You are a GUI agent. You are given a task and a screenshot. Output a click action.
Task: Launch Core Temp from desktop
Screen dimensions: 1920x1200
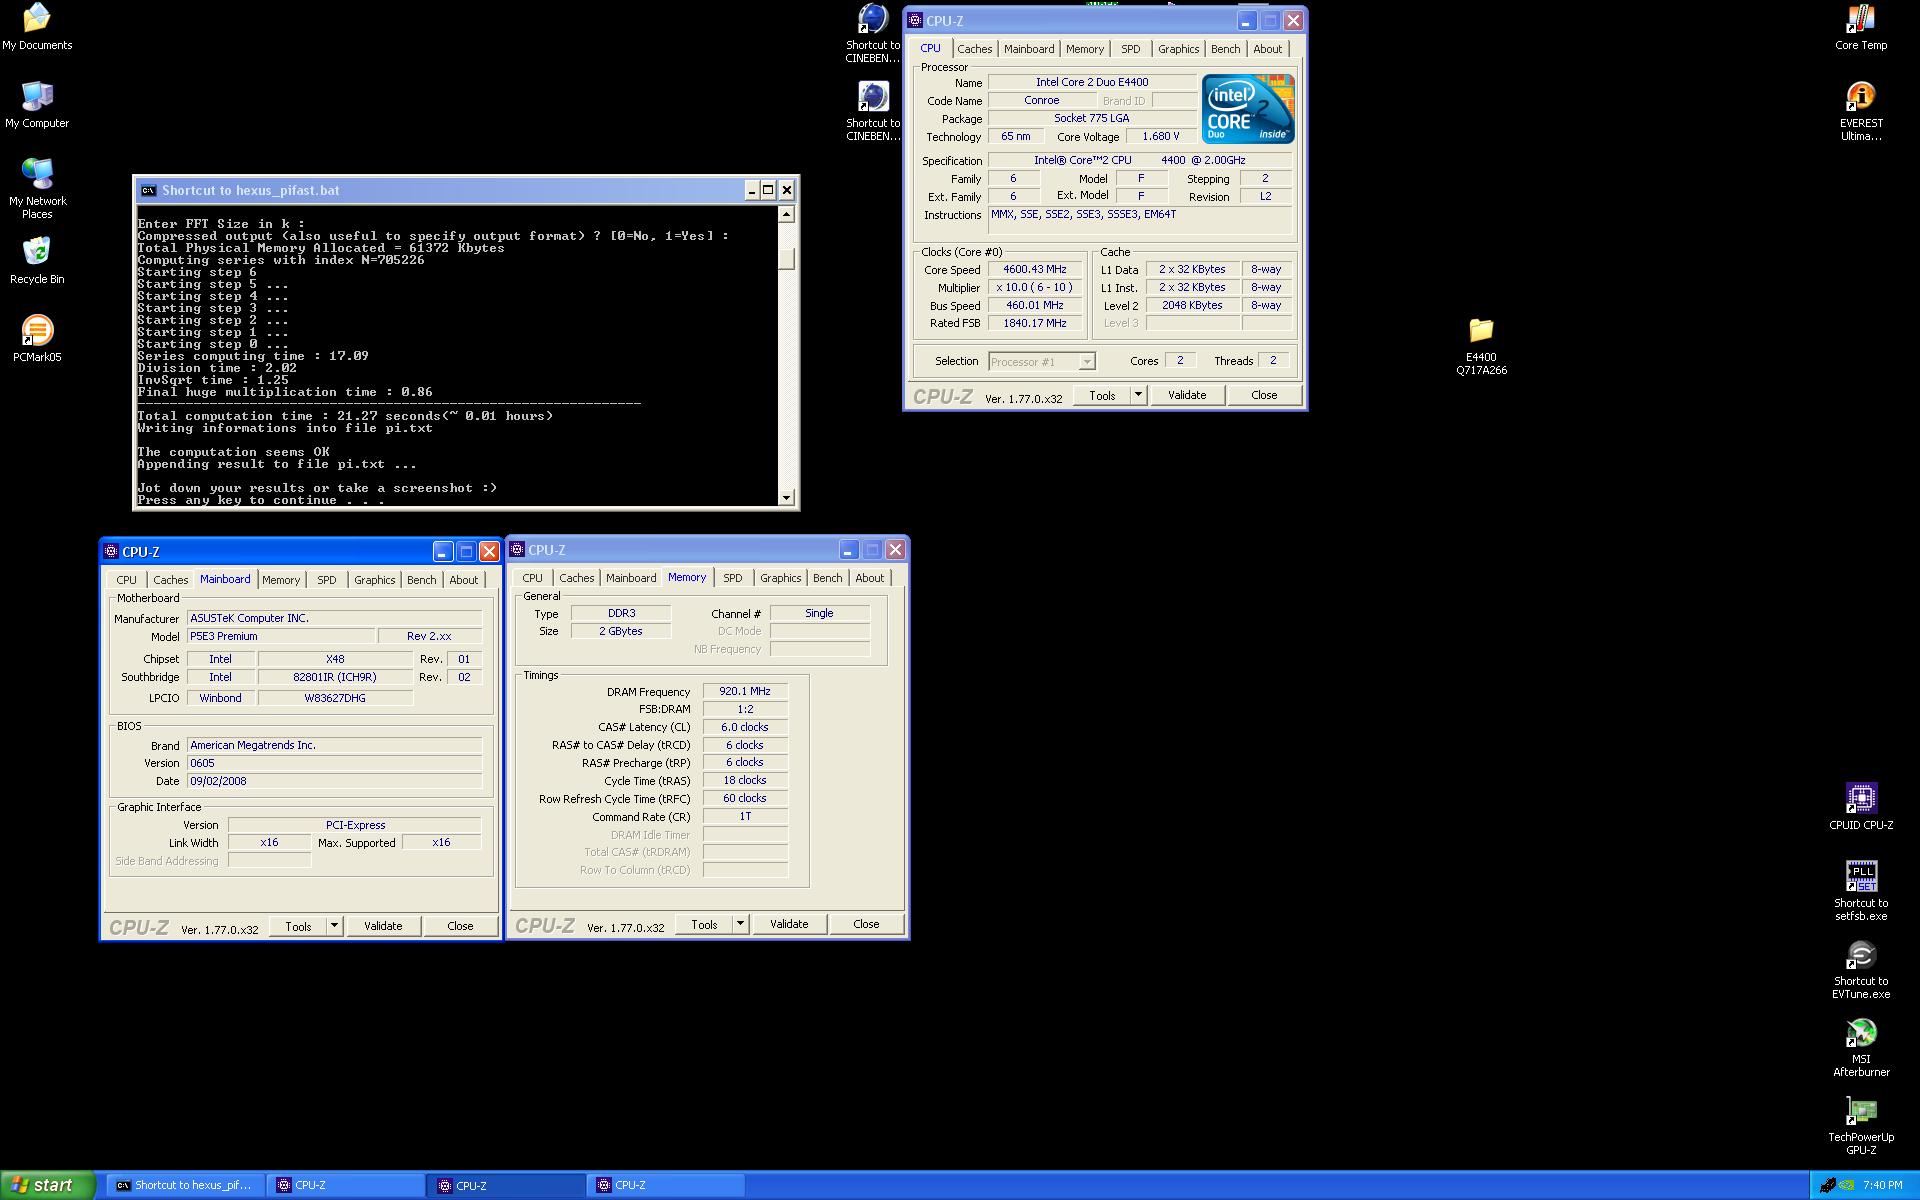[1861, 27]
